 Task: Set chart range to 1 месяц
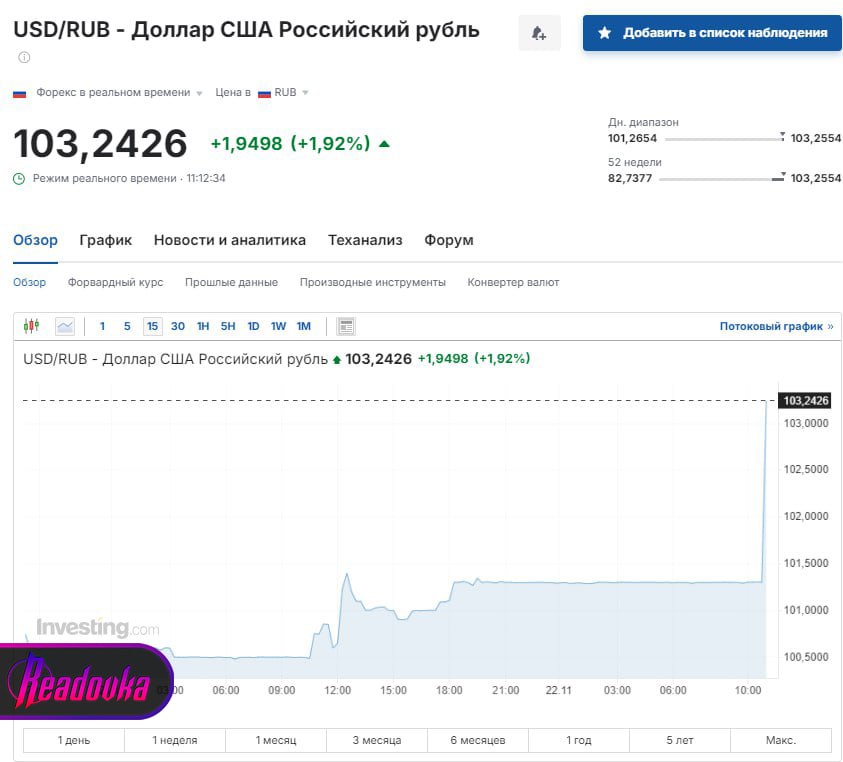pyautogui.click(x=276, y=740)
